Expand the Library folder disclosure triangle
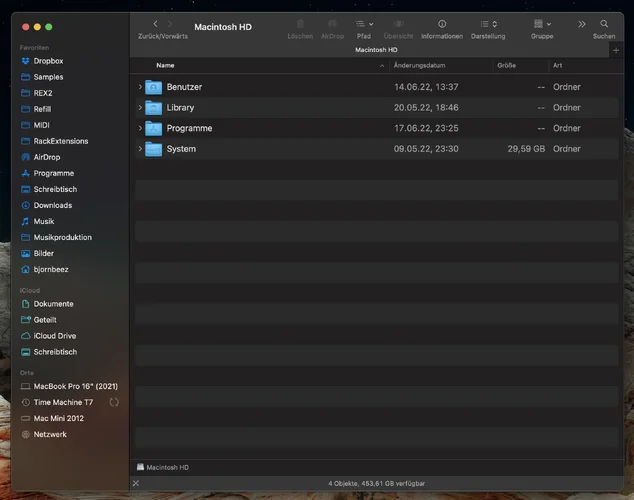Screen dimensions: 634x500 [x=140, y=108]
